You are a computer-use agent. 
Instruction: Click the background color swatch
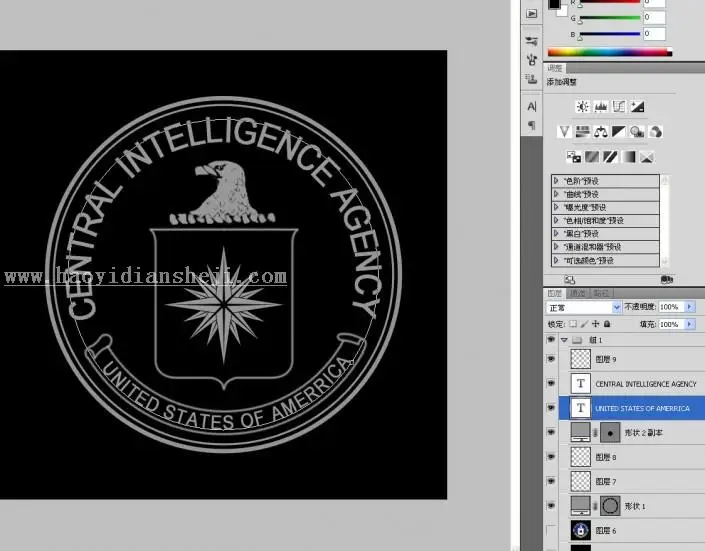pos(563,12)
